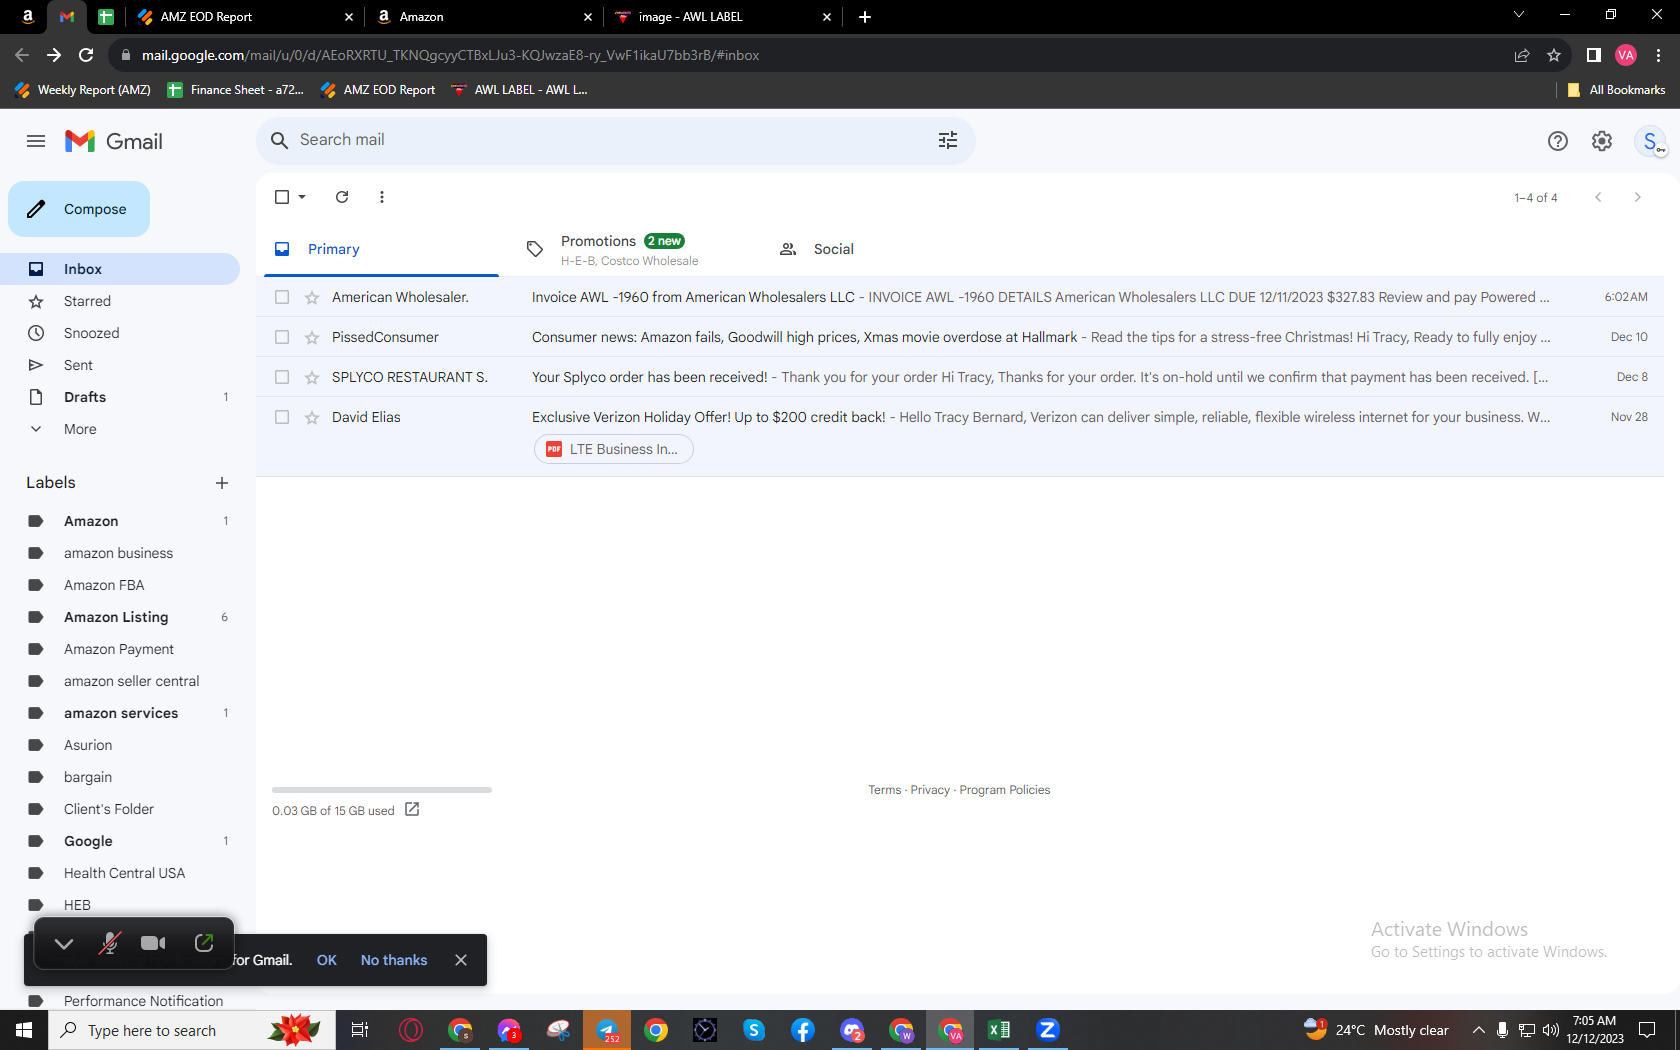This screenshot has width=1680, height=1050.
Task: Open the Sent folder
Action: (120, 365)
